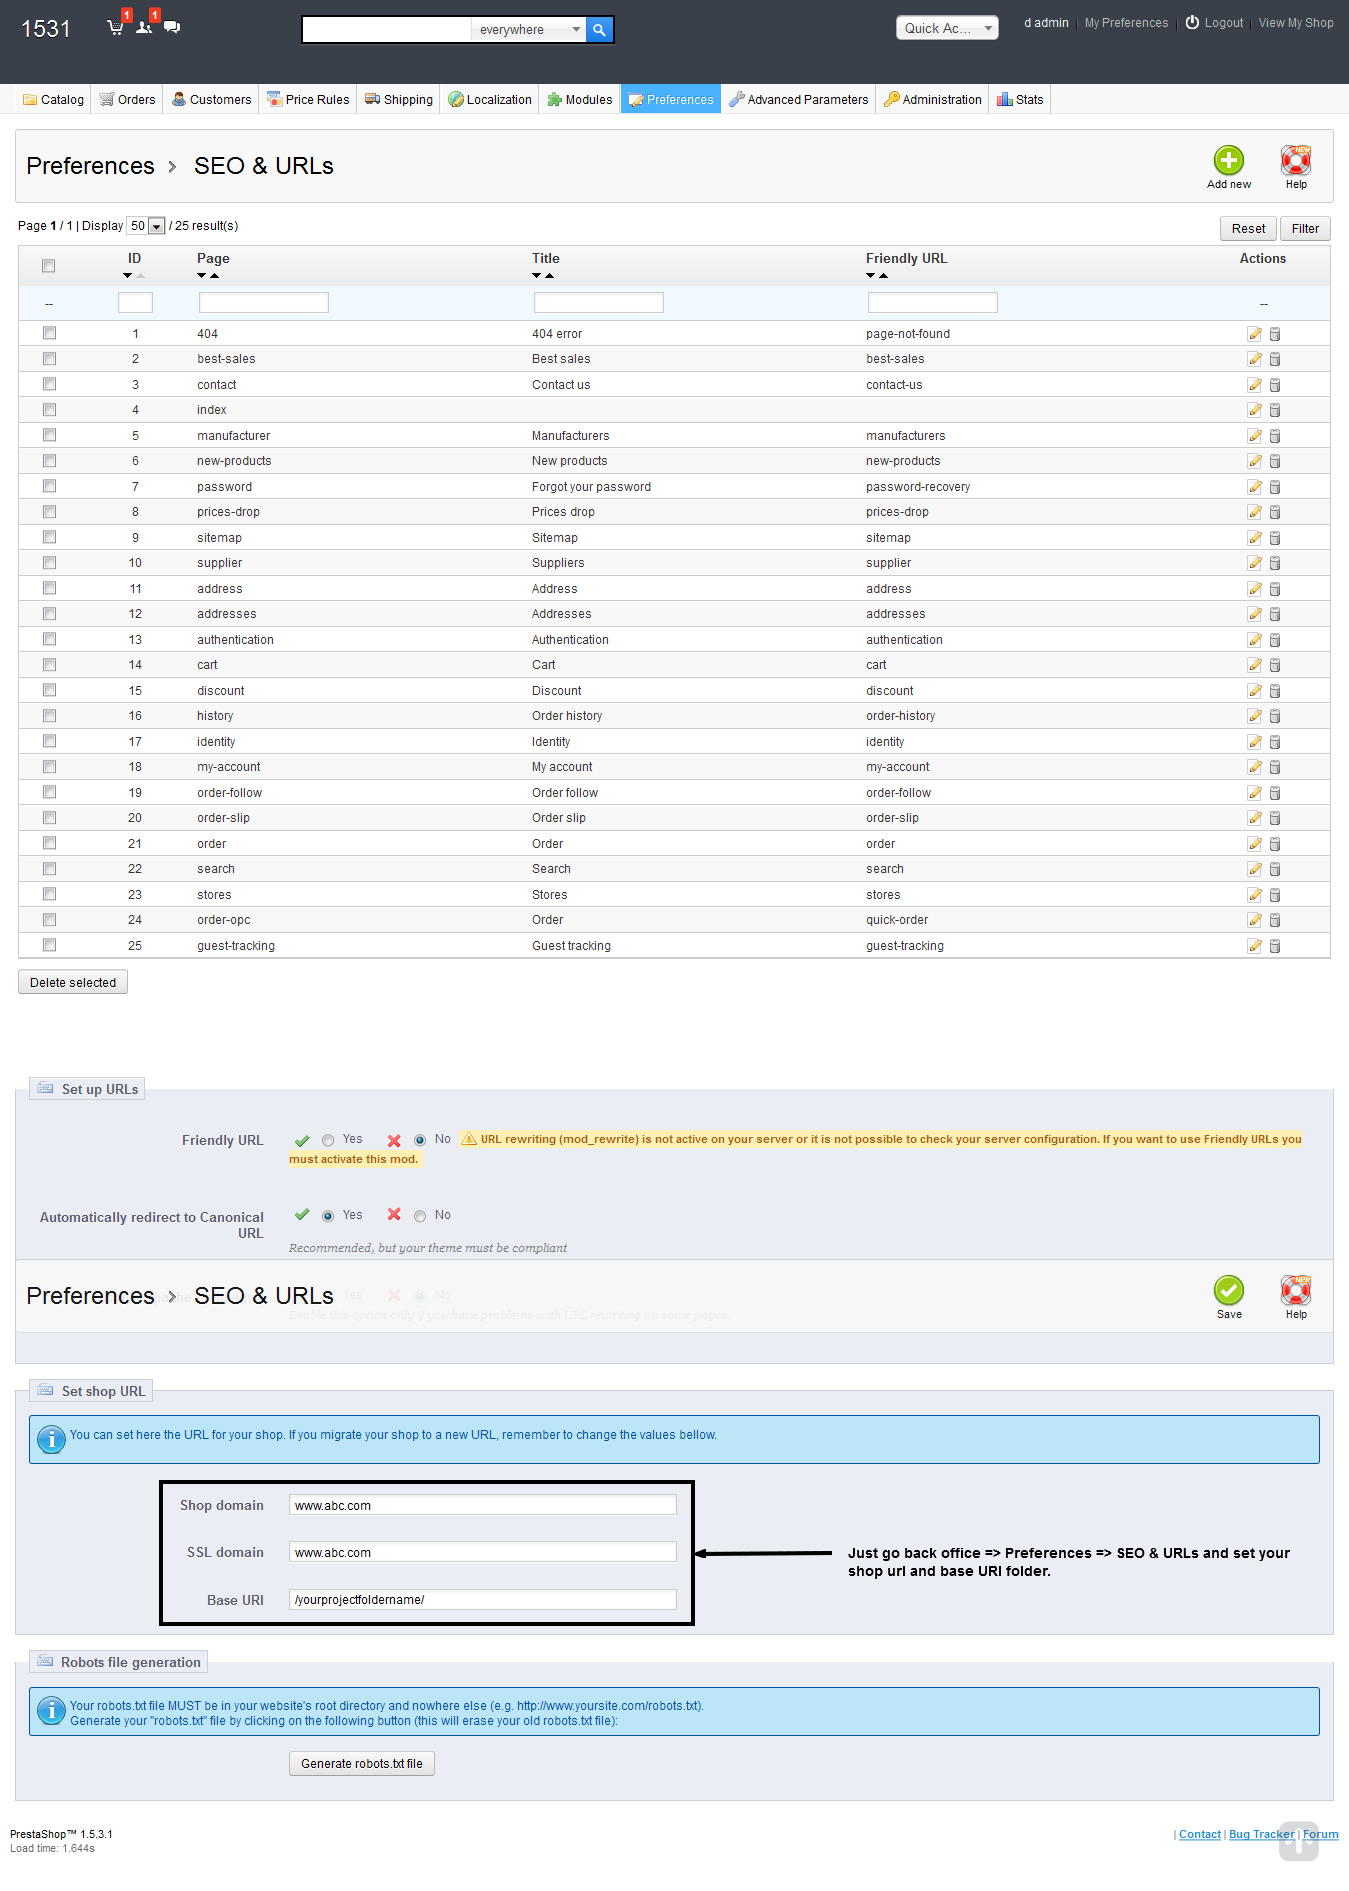Click the Filter button

[1305, 228]
